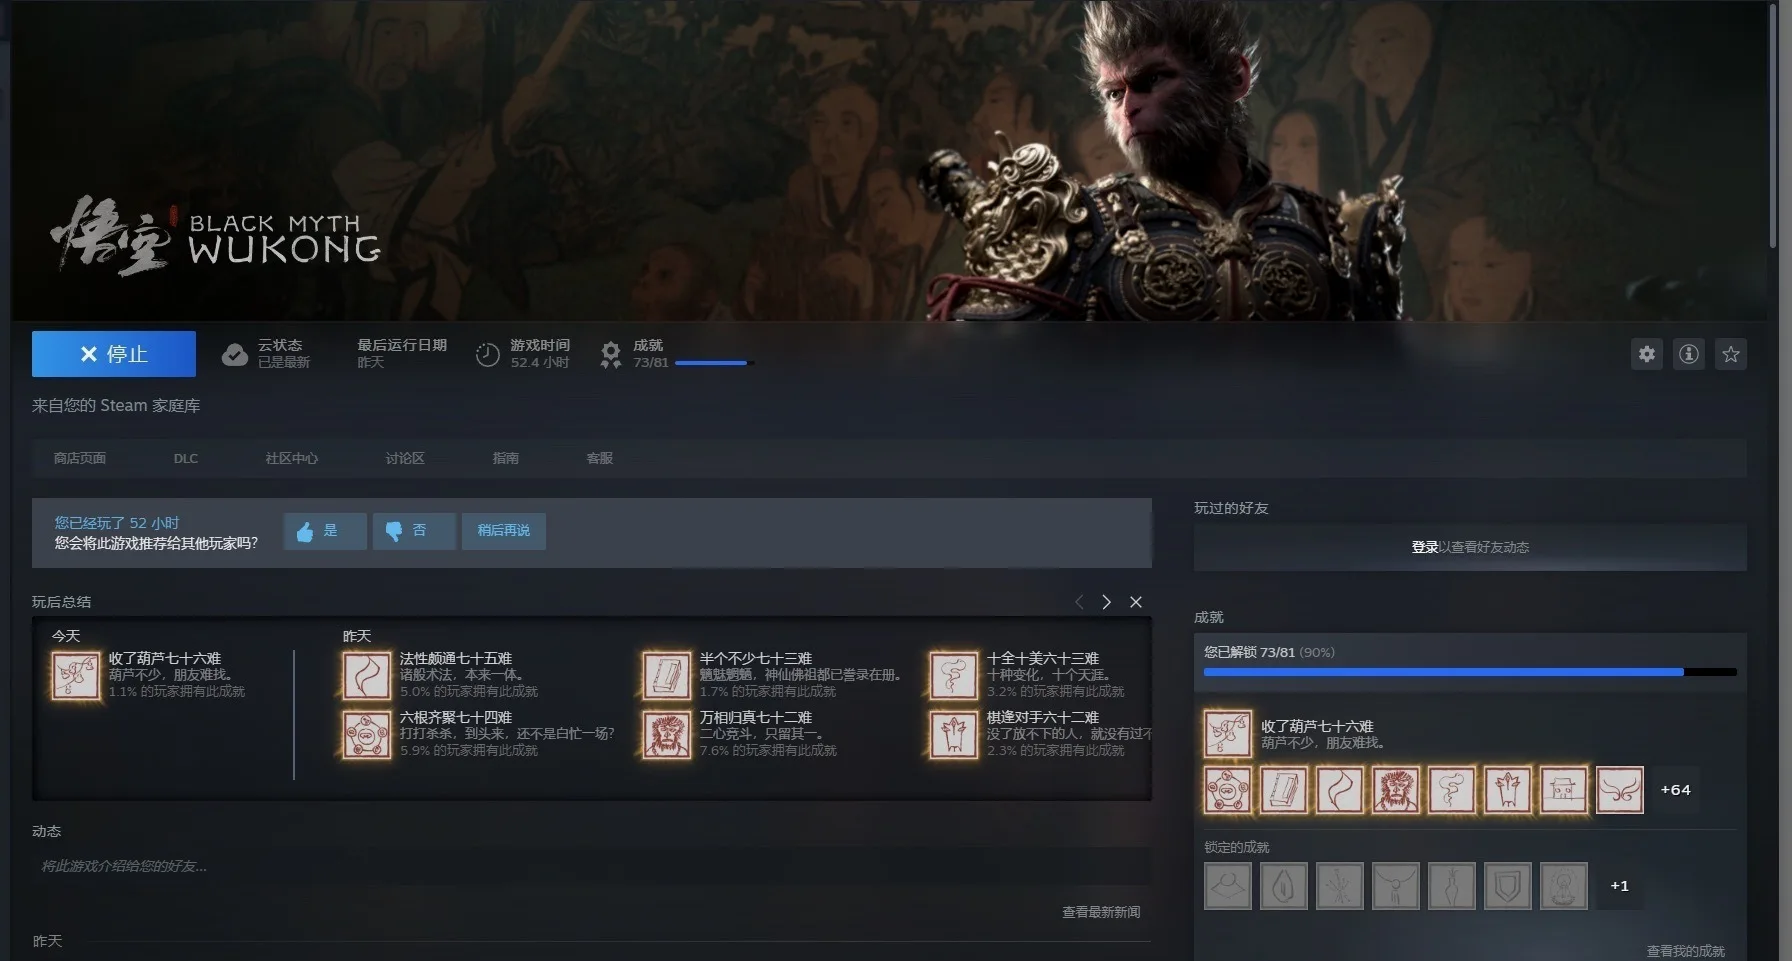Click first locked achievement thumbnail showing a hat
Viewport: 1792px width, 961px height.
(1228, 886)
